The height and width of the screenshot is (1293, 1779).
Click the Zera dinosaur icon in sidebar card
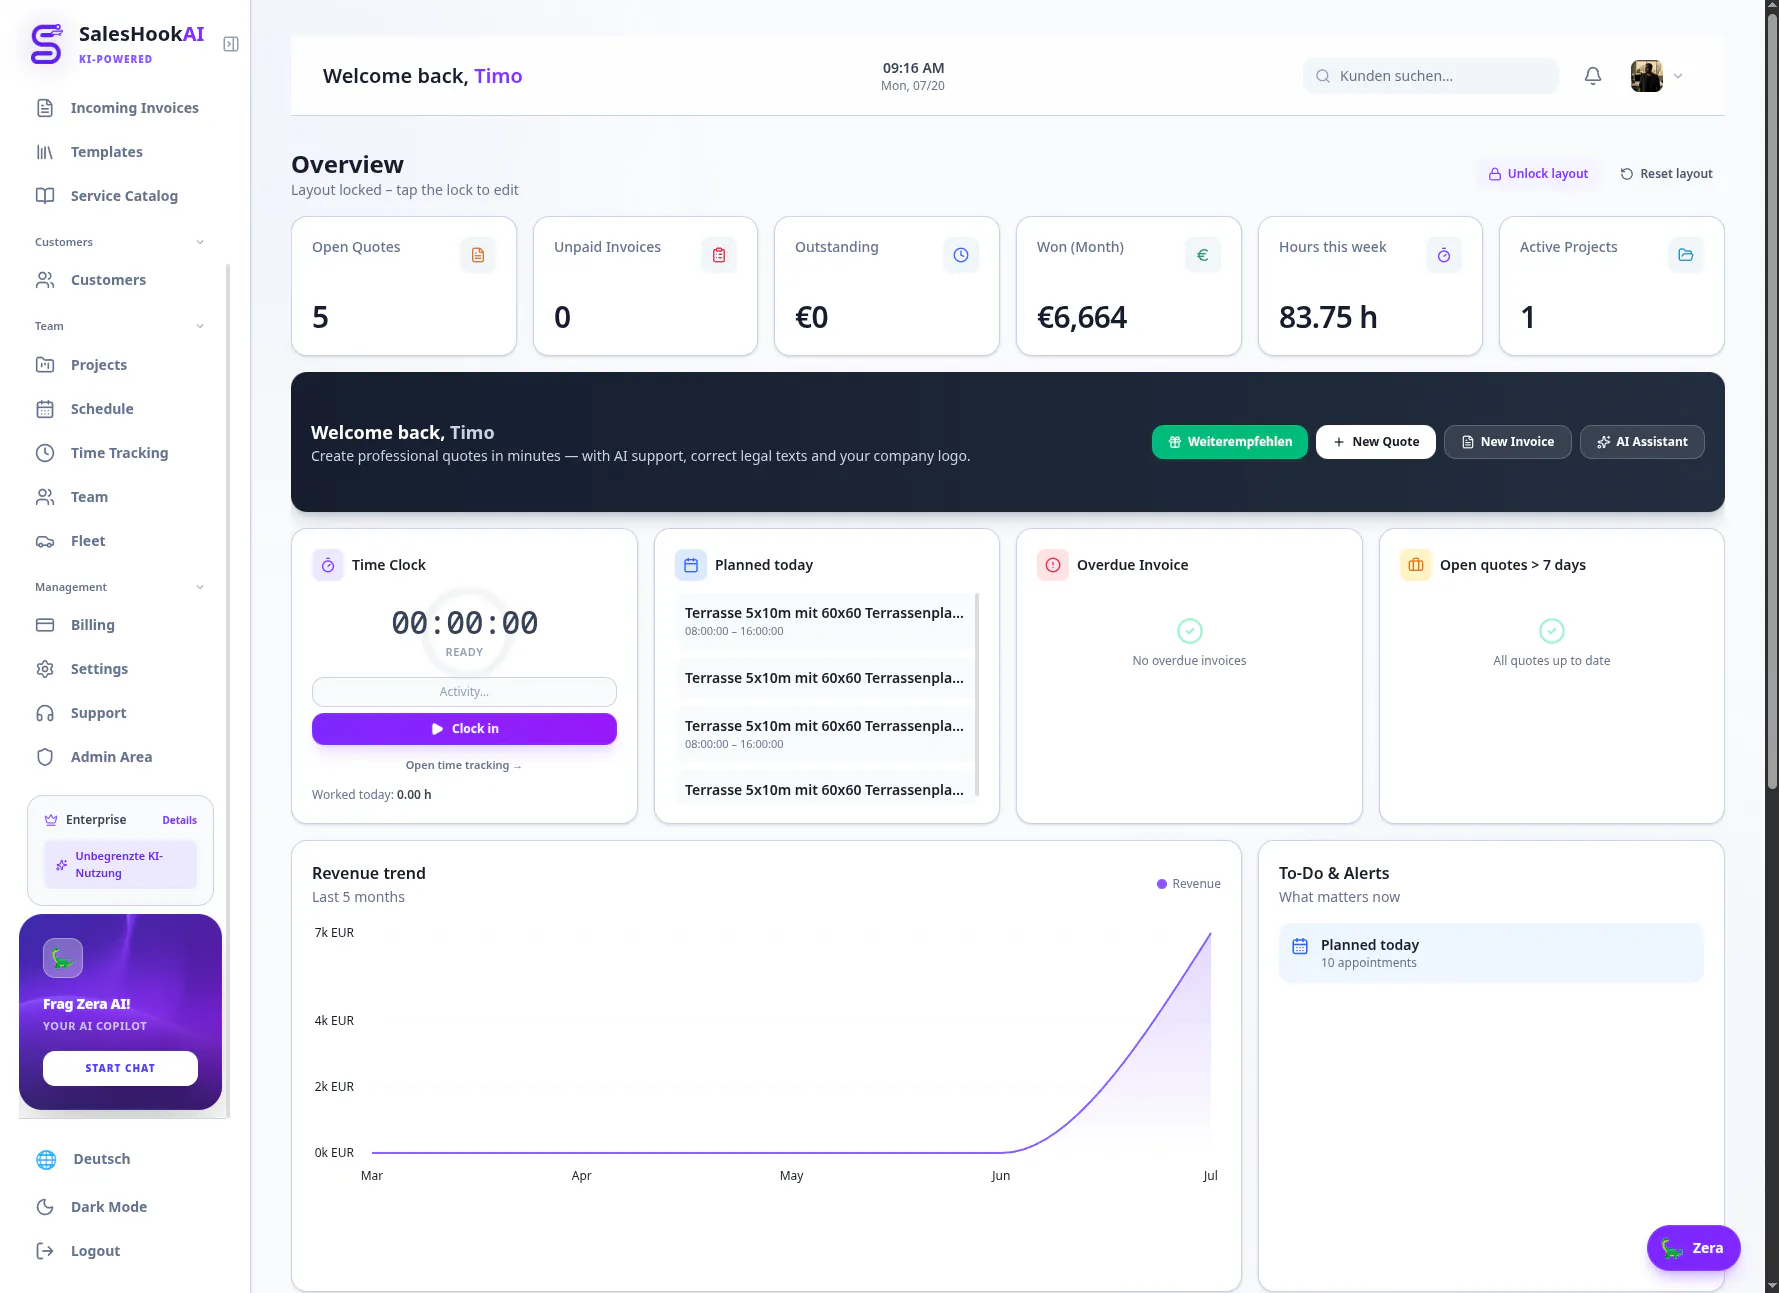[63, 958]
